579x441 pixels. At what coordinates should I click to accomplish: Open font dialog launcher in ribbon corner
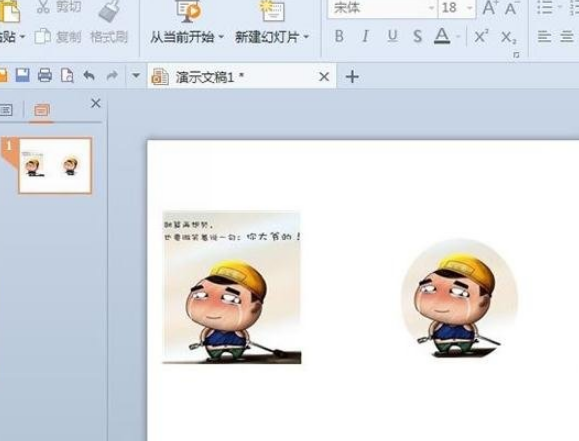pos(516,55)
